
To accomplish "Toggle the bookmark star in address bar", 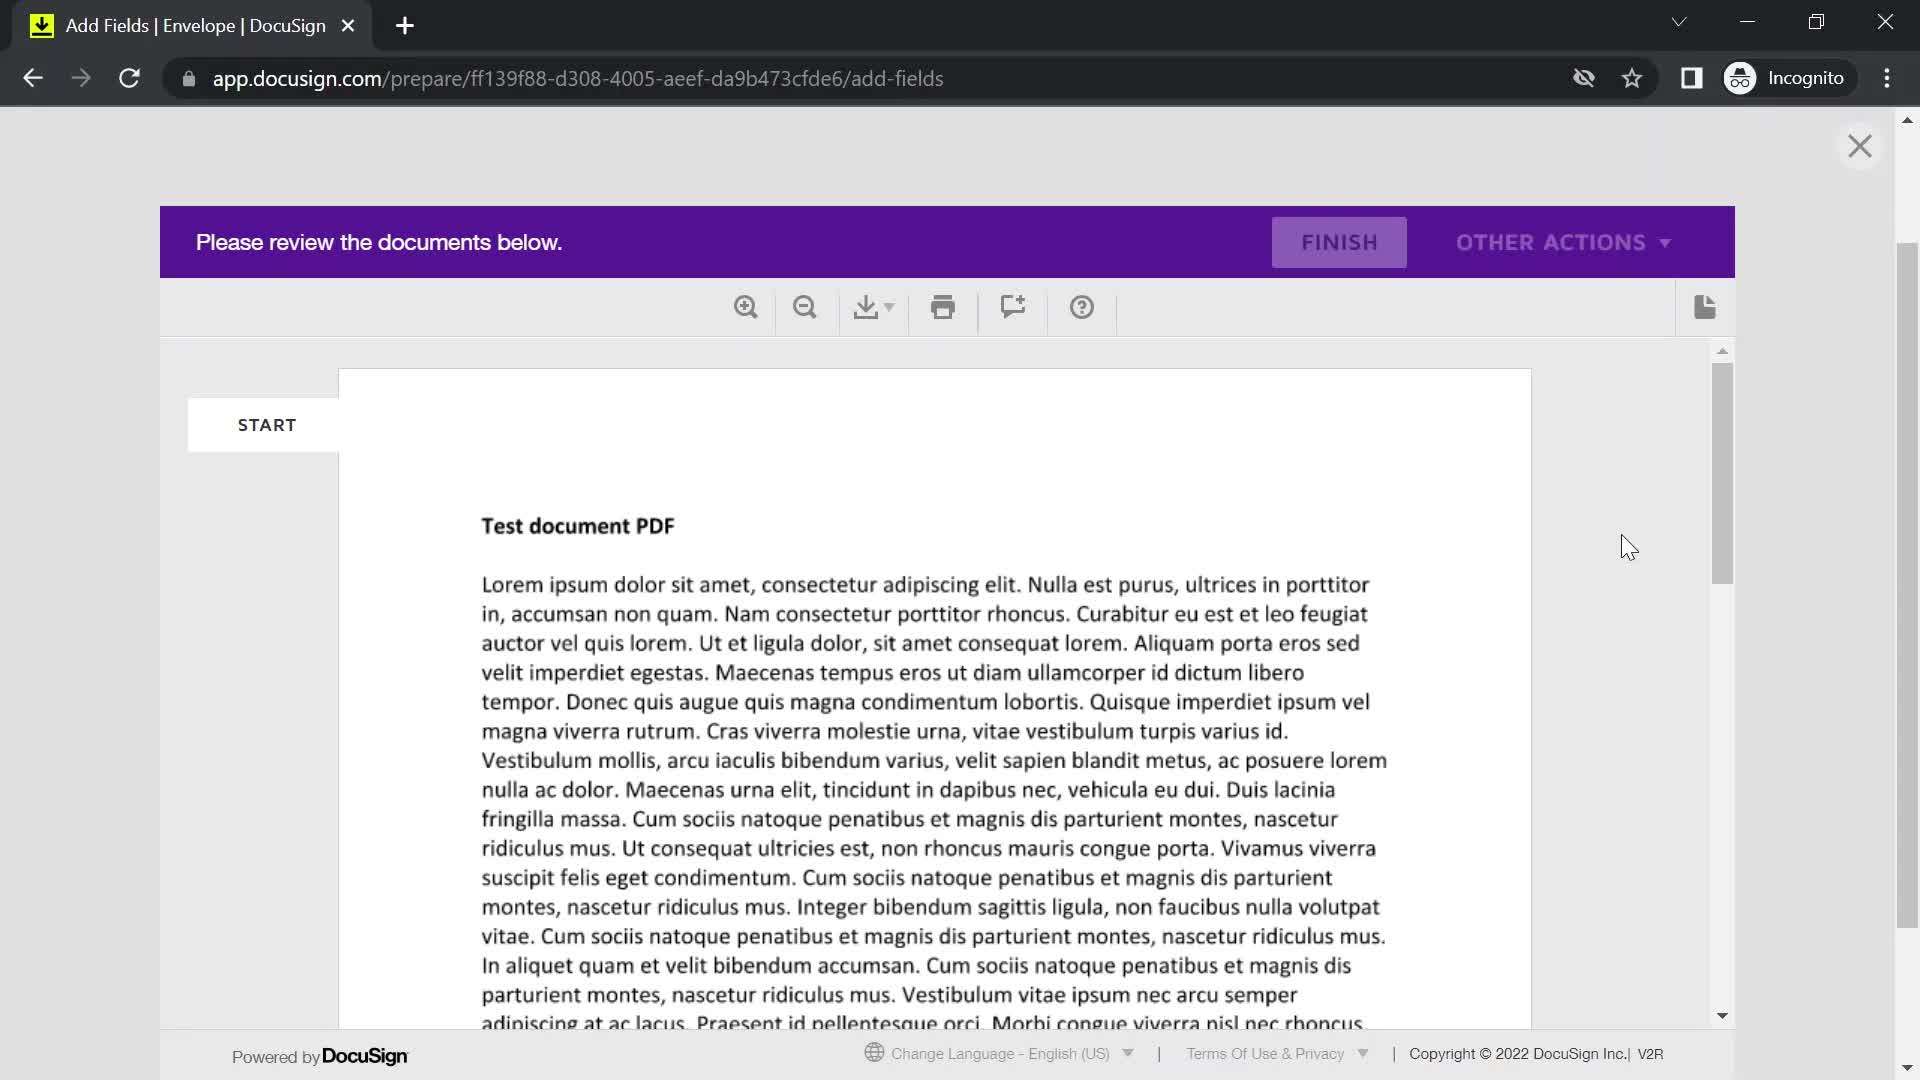I will 1633,78.
